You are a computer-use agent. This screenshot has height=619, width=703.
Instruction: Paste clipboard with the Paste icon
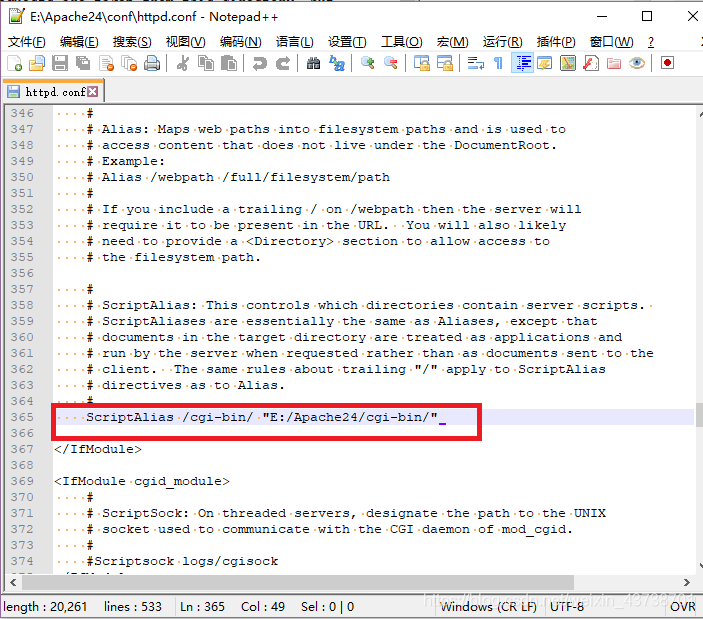coord(229,63)
